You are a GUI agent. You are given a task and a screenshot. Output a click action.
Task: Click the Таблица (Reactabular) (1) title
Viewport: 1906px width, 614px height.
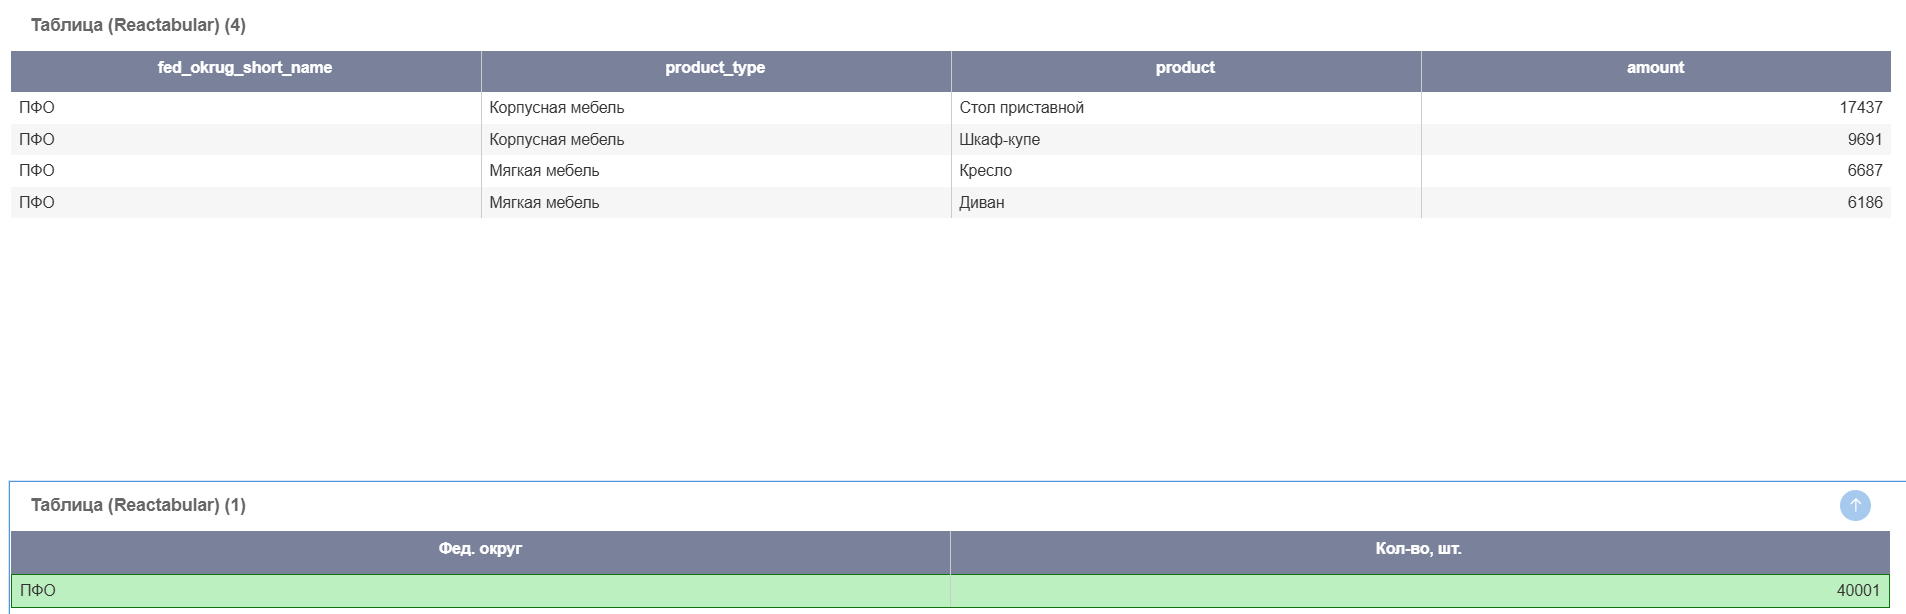(138, 505)
